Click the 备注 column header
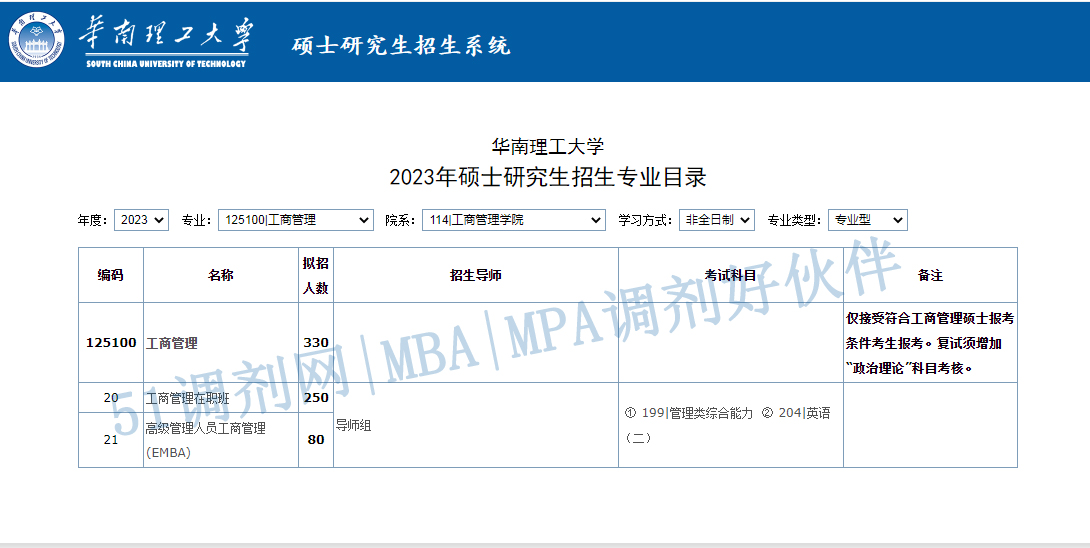This screenshot has width=1090, height=548. click(x=930, y=275)
